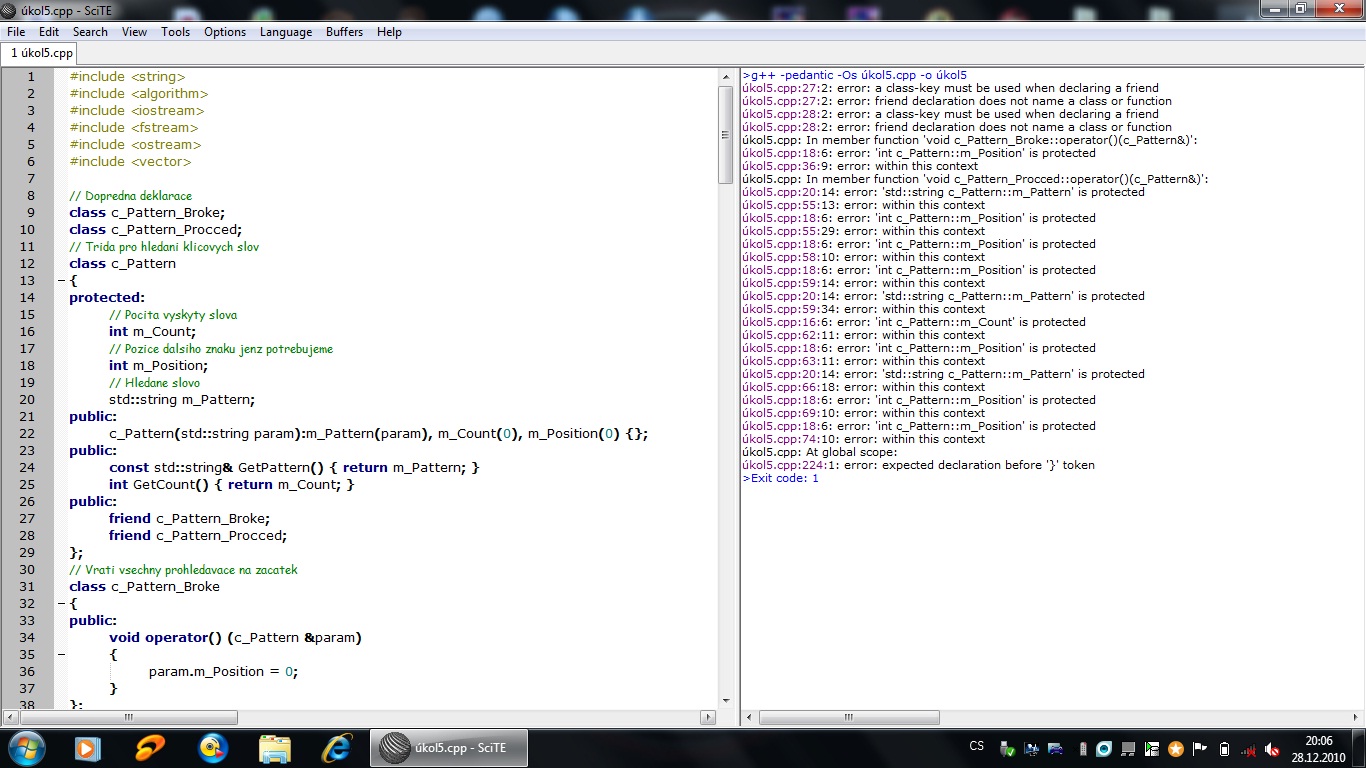Click the orange star tray icon
This screenshot has height=768, width=1366.
[1176, 748]
